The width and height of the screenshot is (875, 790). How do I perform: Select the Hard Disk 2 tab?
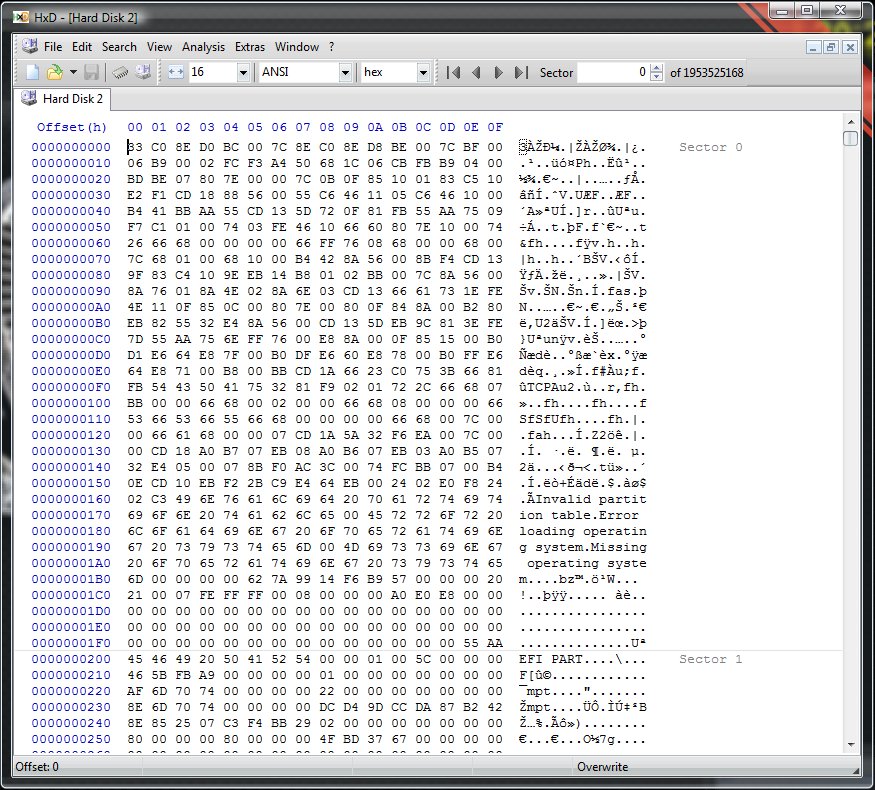(x=62, y=99)
